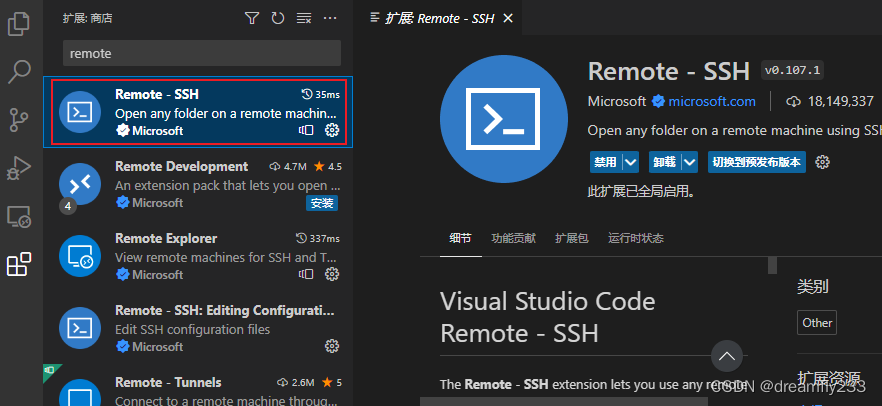Switch to the 扩展包 tab
Screen dimensions: 882x406
click(x=572, y=238)
